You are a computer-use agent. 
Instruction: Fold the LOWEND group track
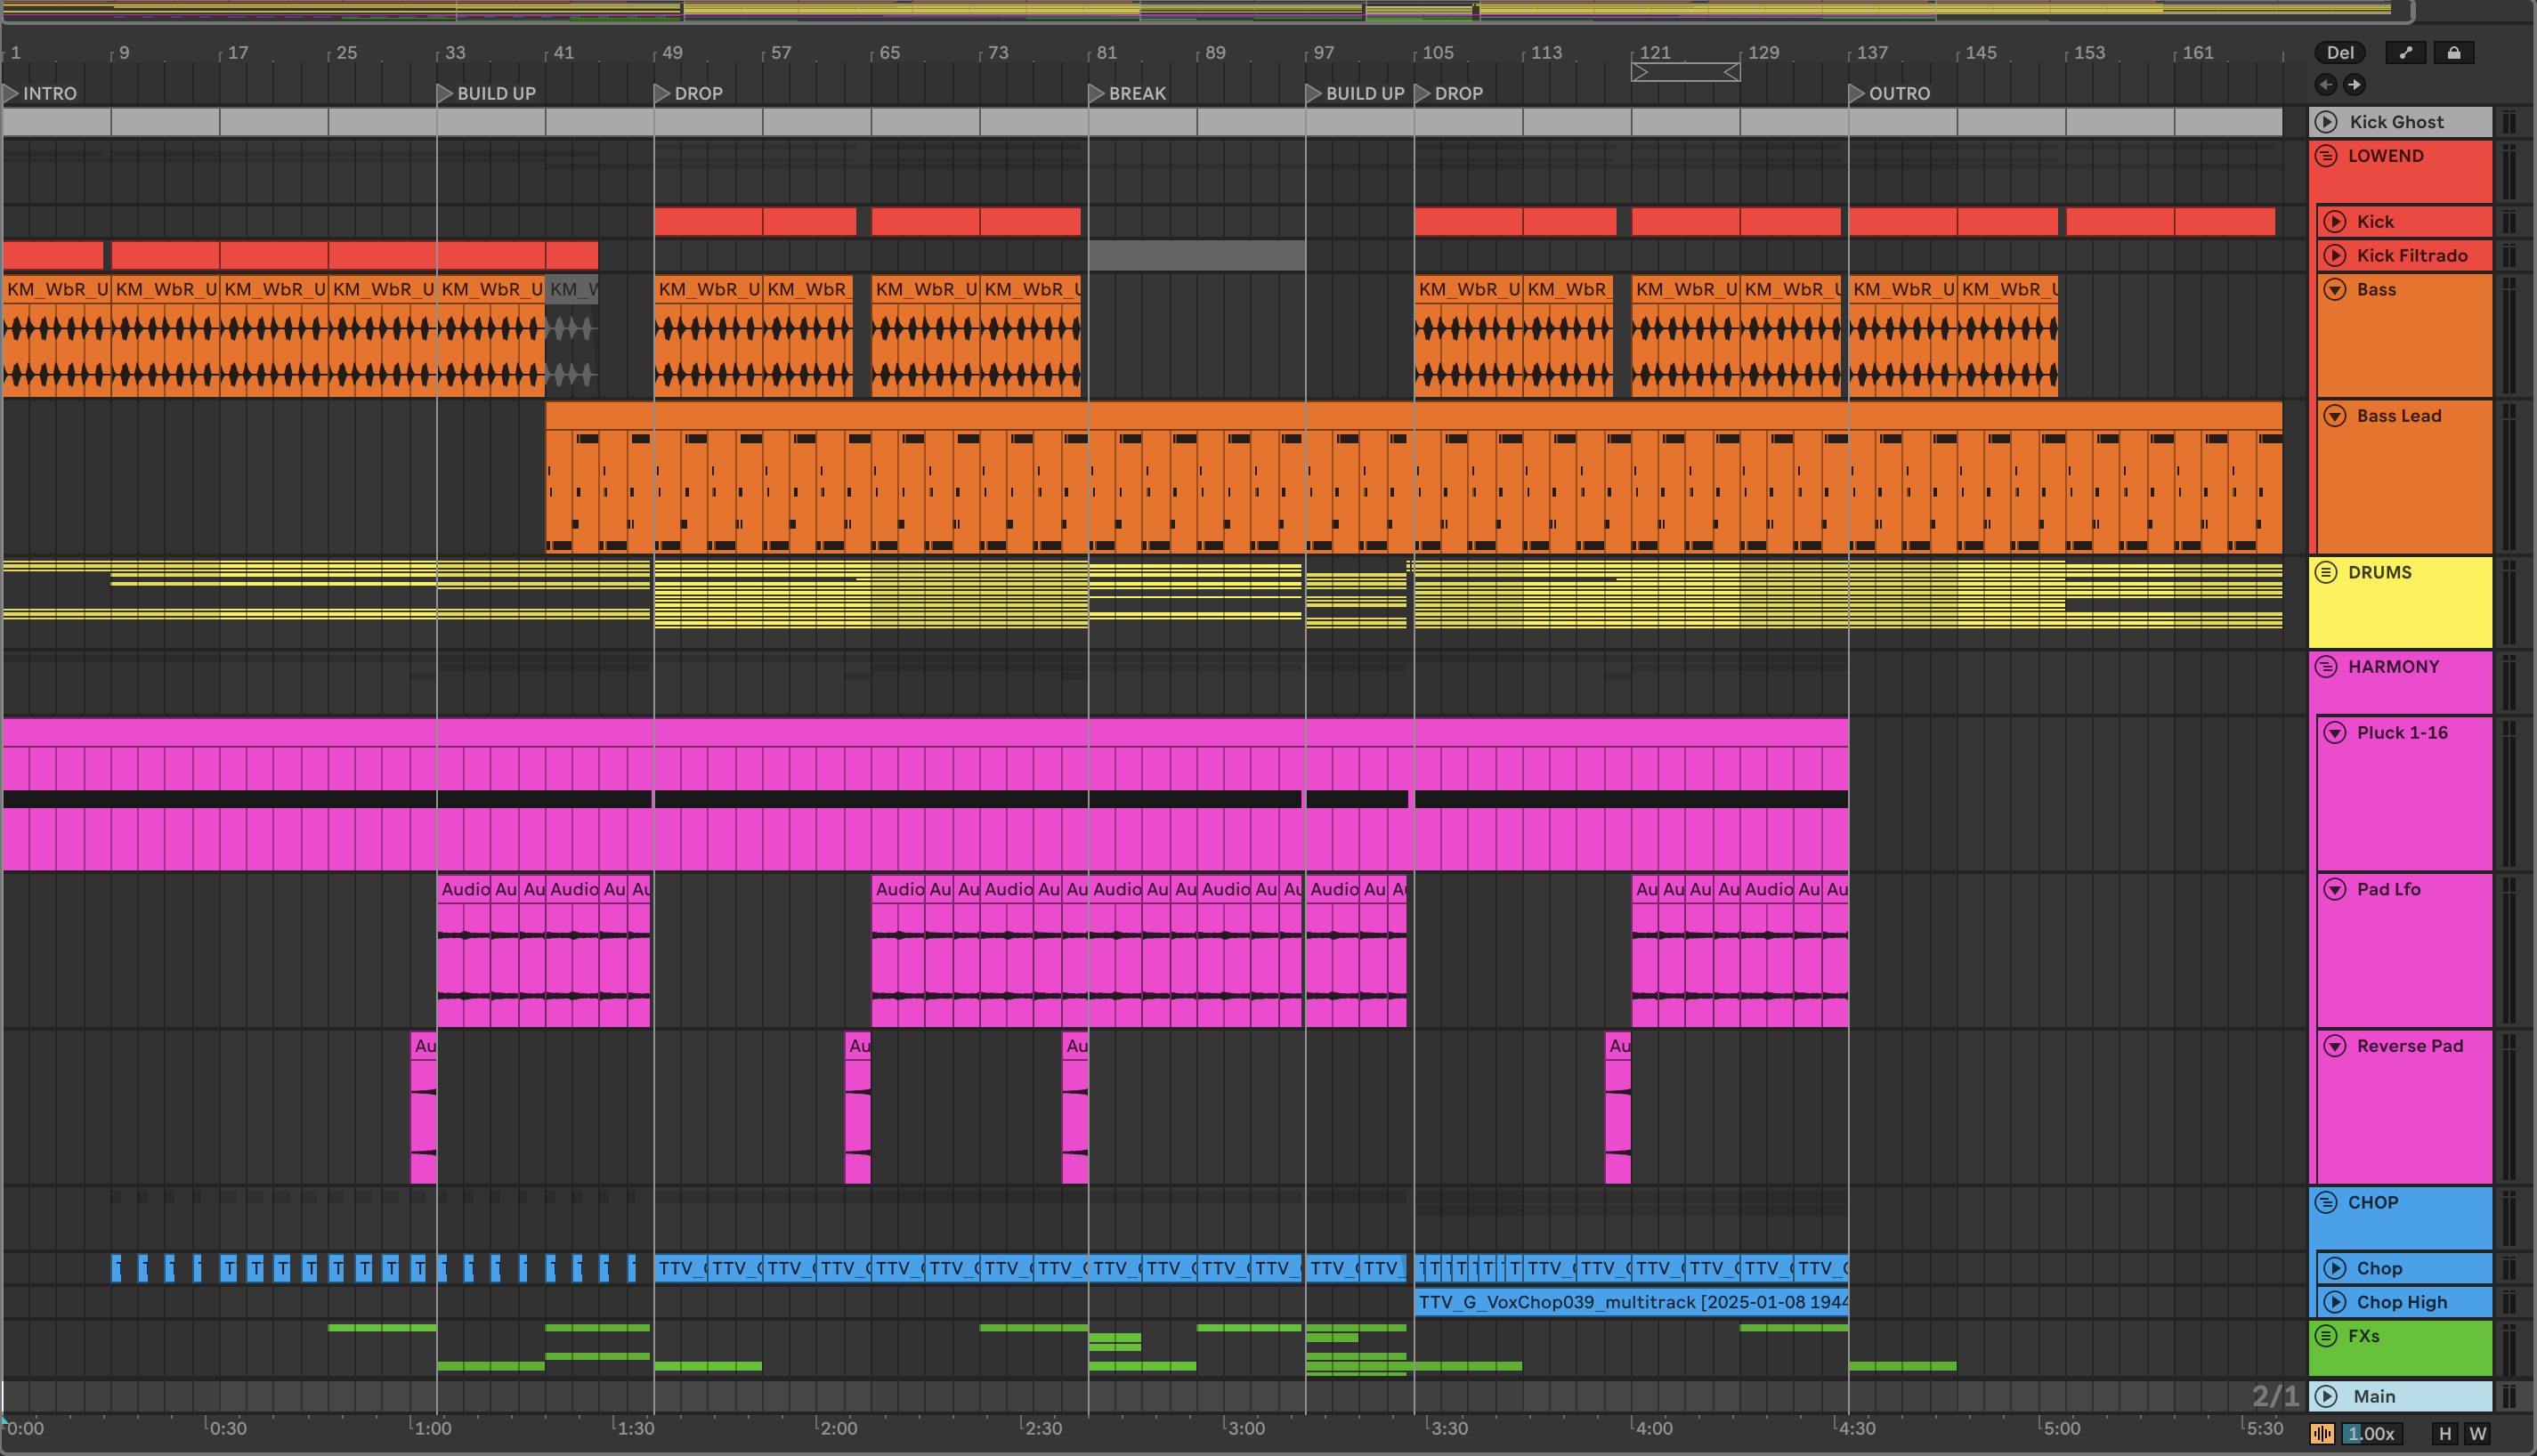[2327, 156]
